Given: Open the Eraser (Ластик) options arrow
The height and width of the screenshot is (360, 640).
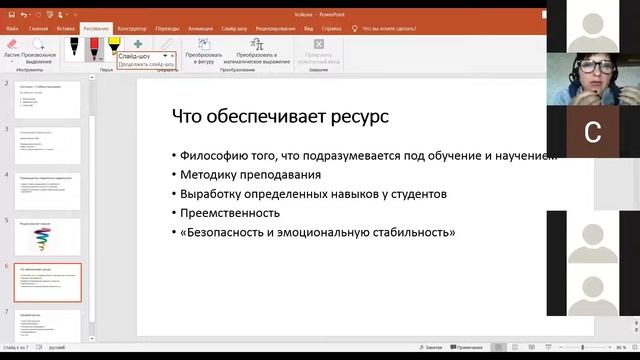Looking at the screenshot, I should tap(12, 62).
